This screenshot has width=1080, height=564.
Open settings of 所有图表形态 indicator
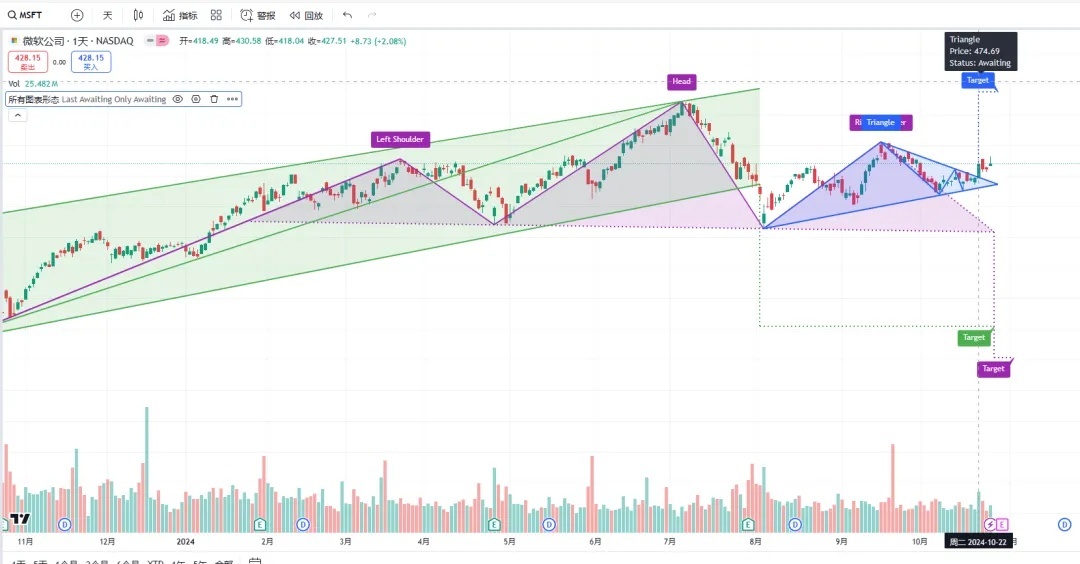coord(196,99)
